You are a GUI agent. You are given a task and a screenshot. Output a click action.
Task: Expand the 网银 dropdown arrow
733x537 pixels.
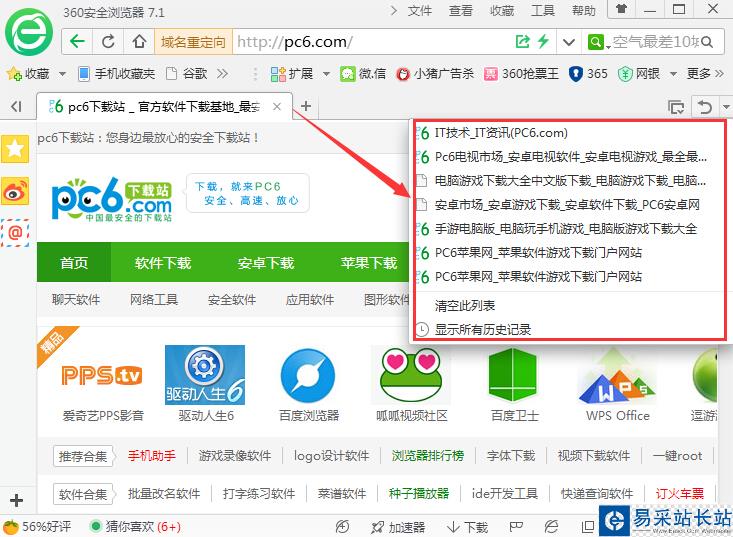[x=673, y=74]
